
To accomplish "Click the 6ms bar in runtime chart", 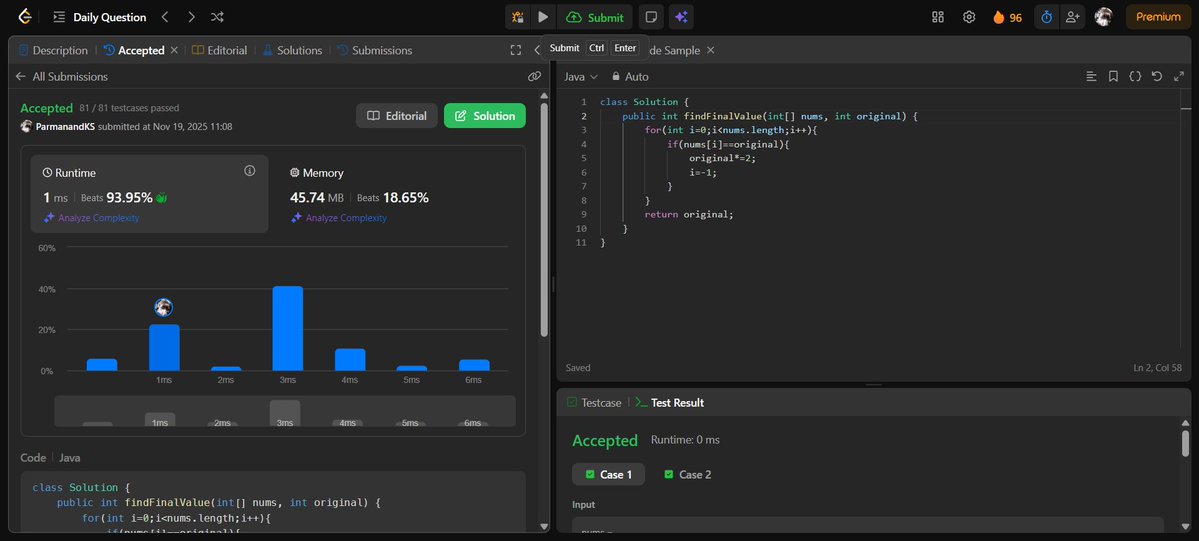I will pos(474,365).
